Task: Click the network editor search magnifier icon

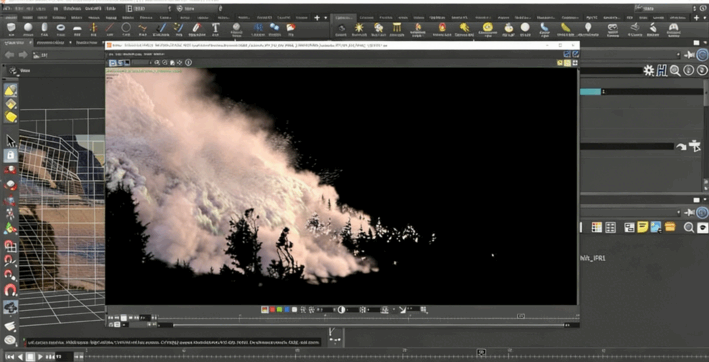Action: click(x=689, y=227)
